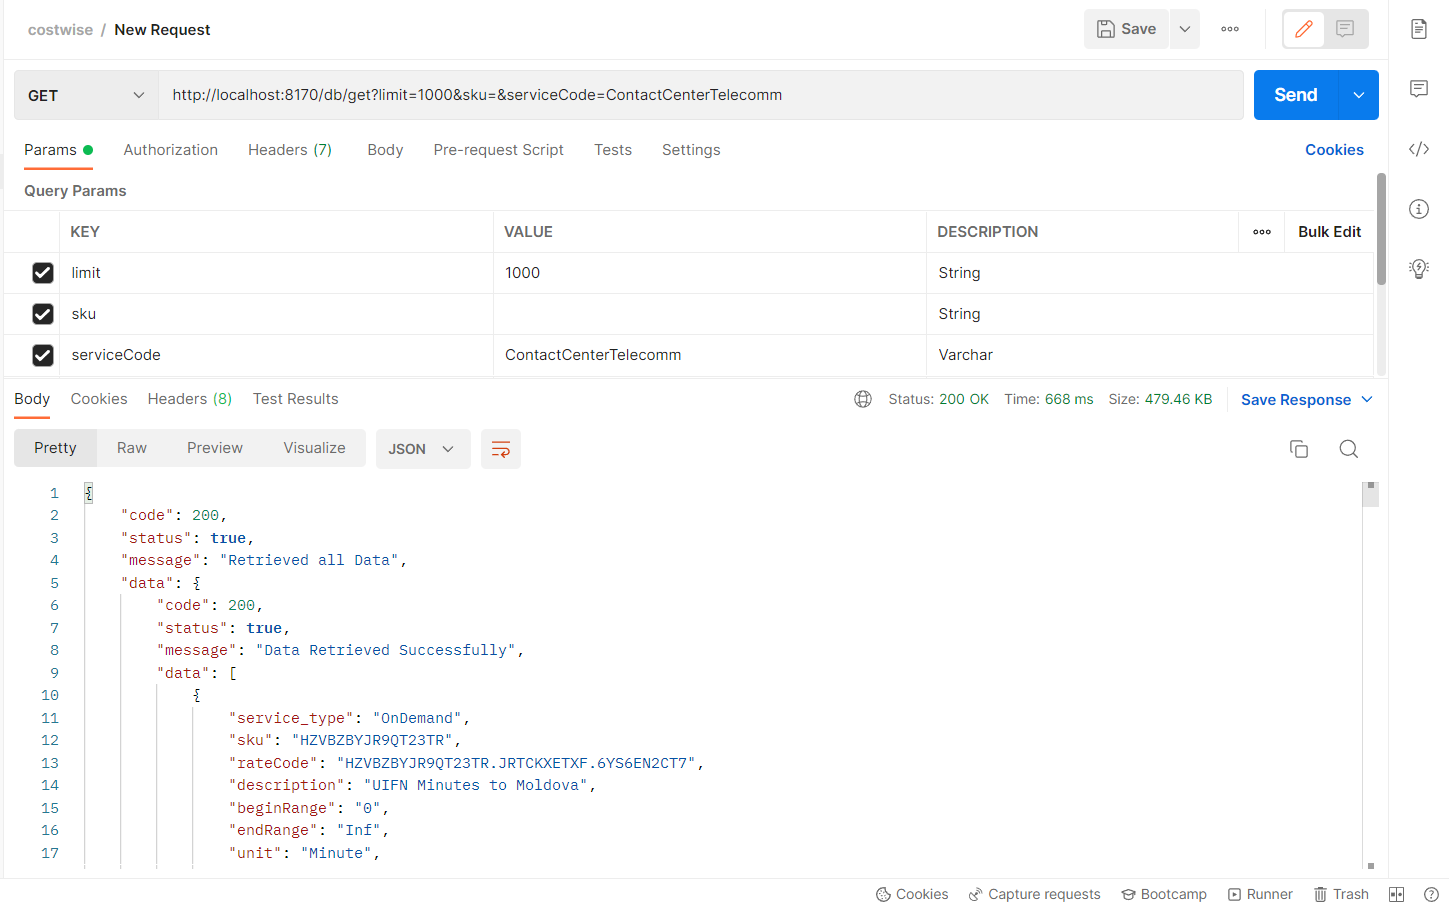Select the Raw response view
This screenshot has width=1449, height=909.
(132, 448)
